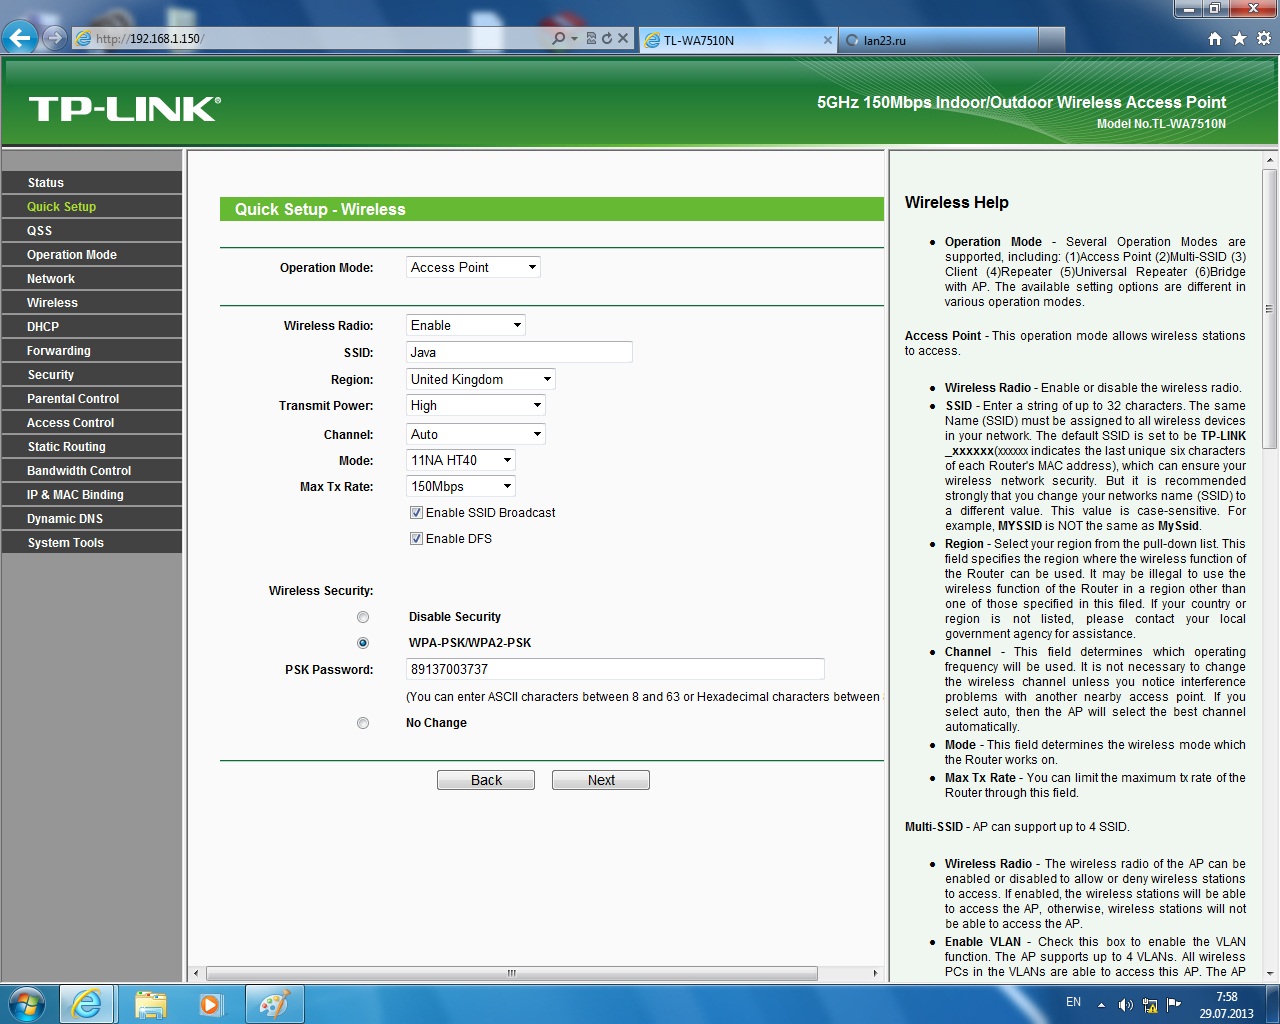Select the No Change radio button
This screenshot has width=1280, height=1024.
363,723
